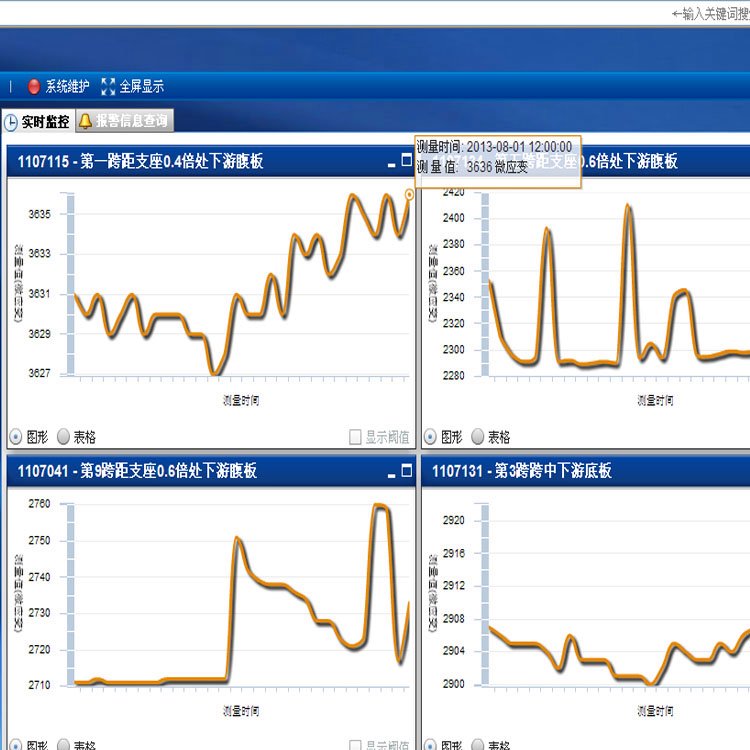Click the highlighted data point on chart 1107115

(409, 194)
